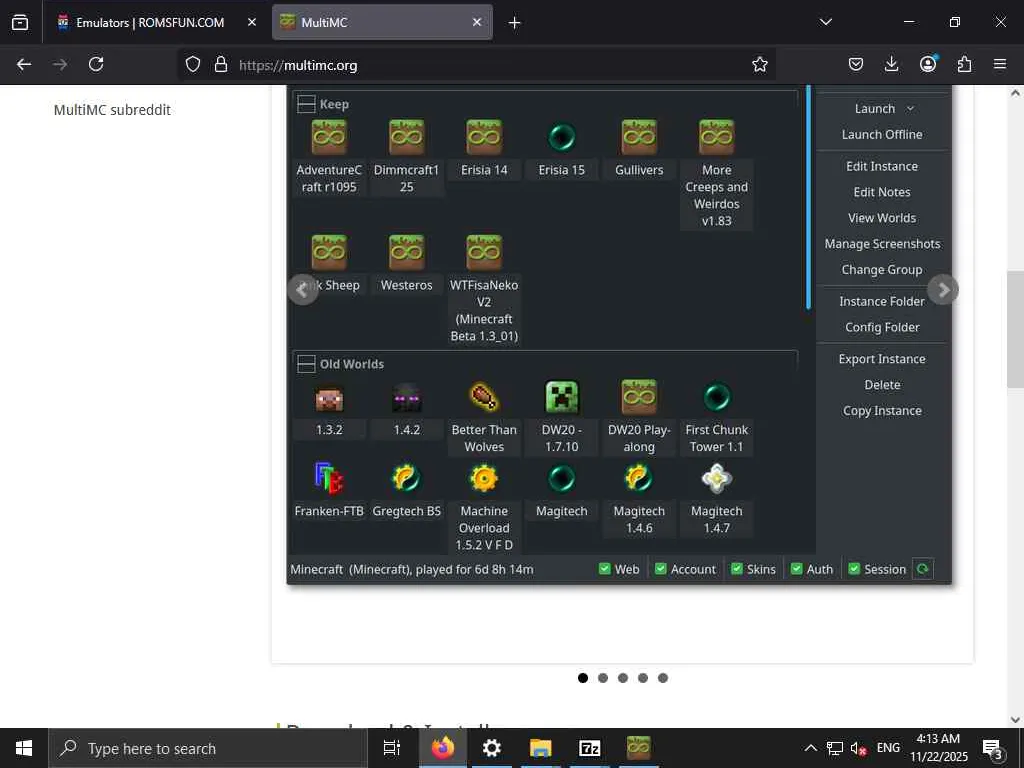Screen dimensions: 1024x768
Task: Show hidden system tray icons
Action: tap(810, 748)
